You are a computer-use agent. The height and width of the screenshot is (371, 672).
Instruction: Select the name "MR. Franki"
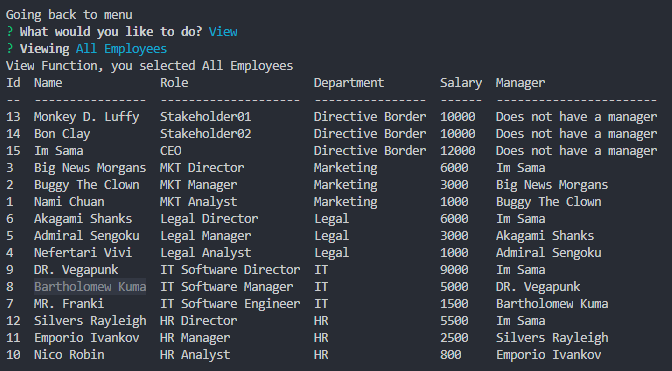[69, 304]
